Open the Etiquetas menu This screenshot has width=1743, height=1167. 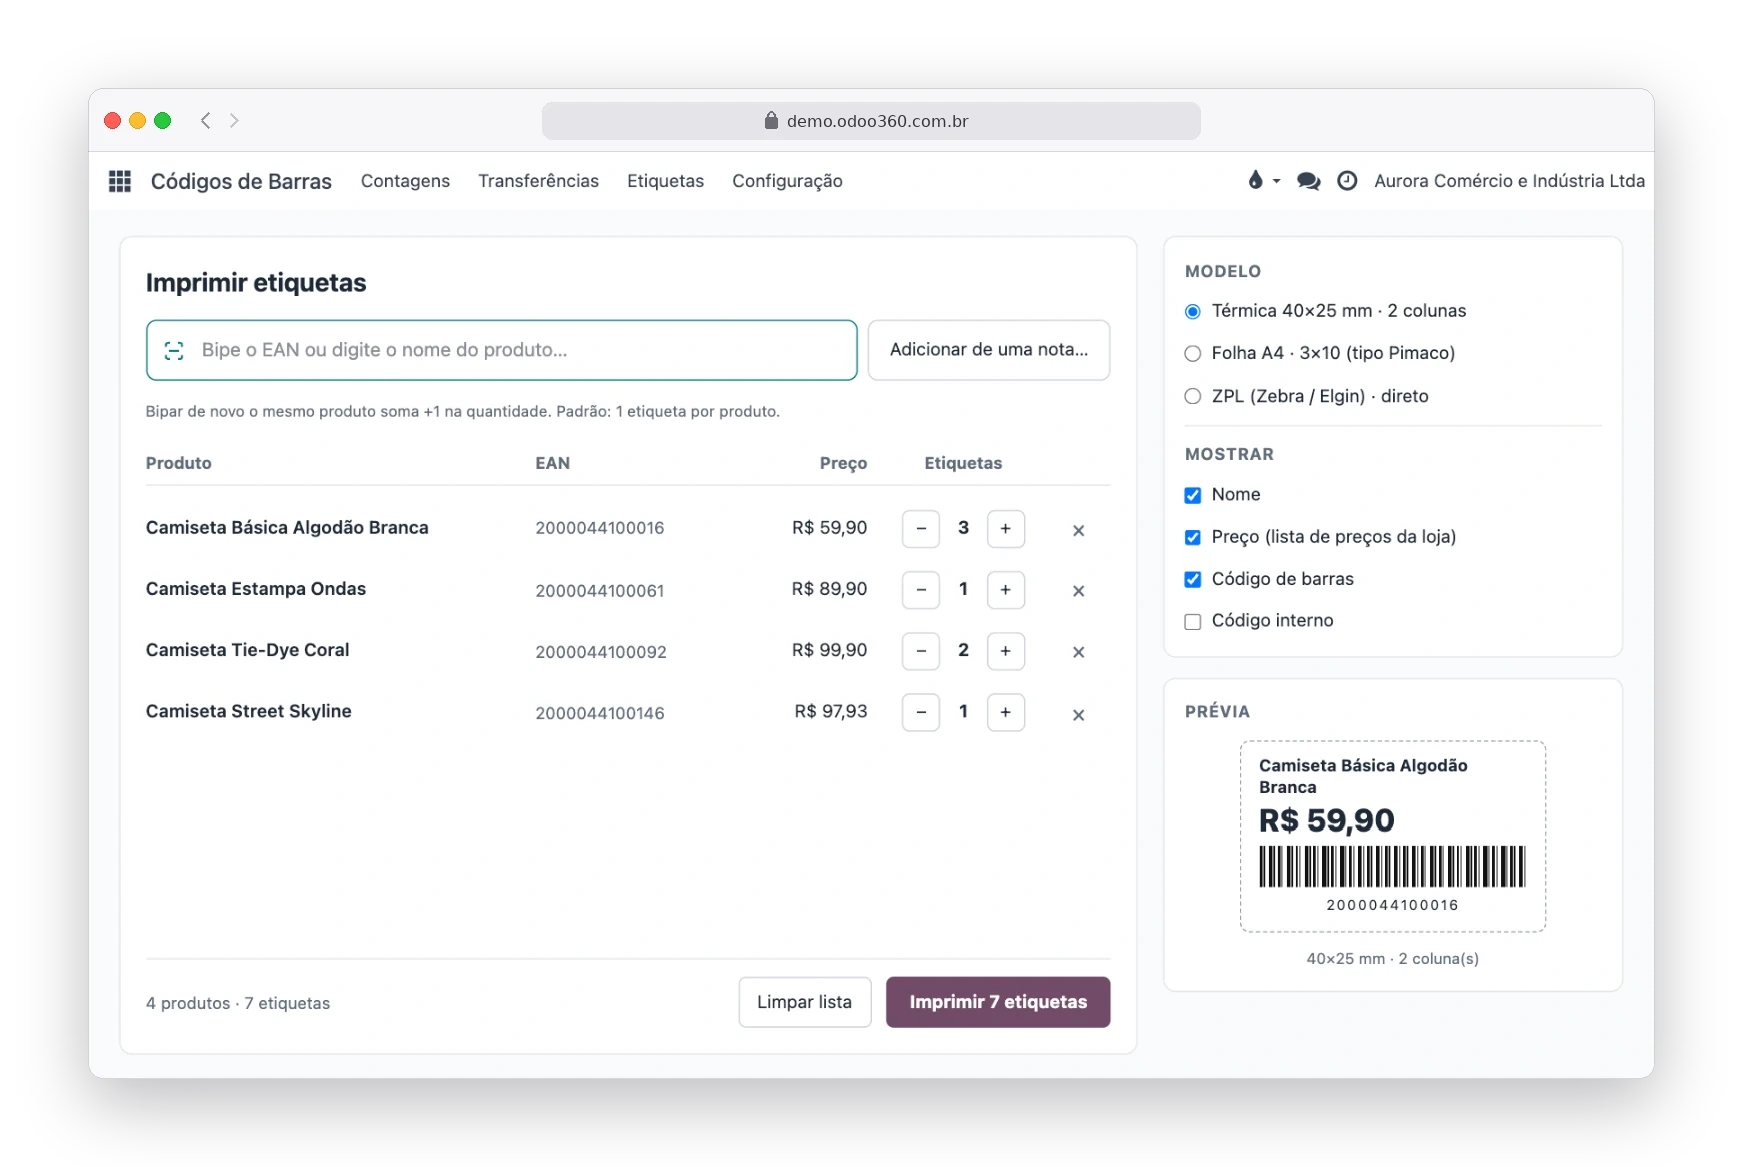tap(665, 181)
